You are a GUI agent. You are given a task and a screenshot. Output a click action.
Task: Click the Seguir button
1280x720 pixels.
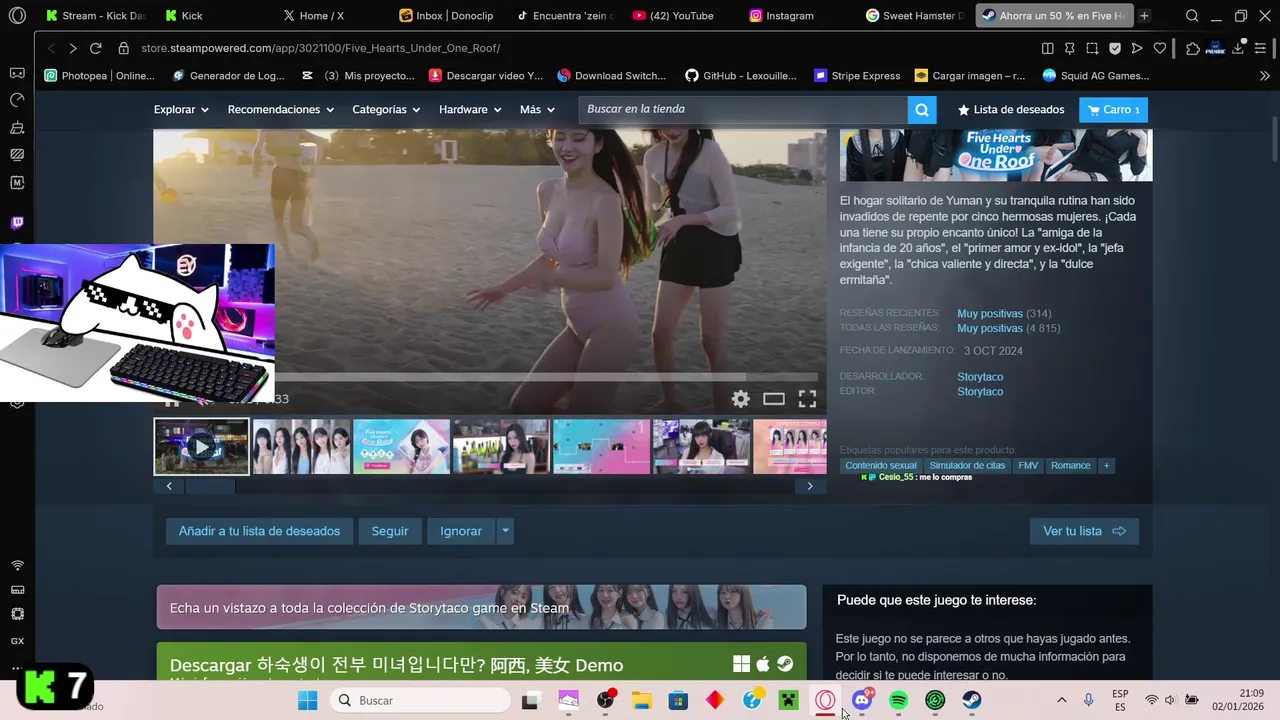[390, 531]
